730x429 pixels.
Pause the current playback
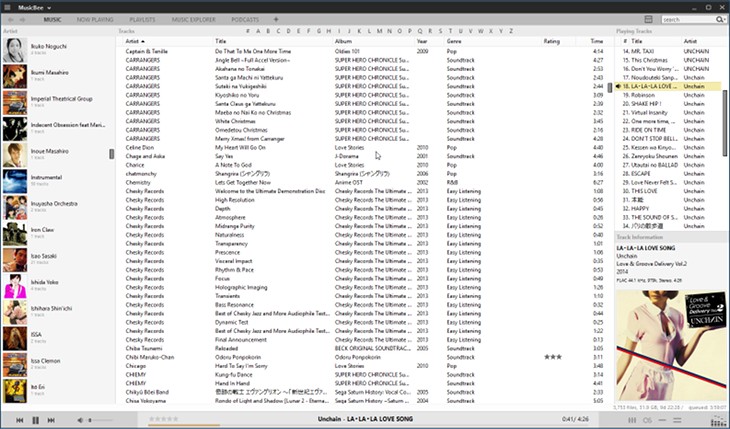[35, 420]
